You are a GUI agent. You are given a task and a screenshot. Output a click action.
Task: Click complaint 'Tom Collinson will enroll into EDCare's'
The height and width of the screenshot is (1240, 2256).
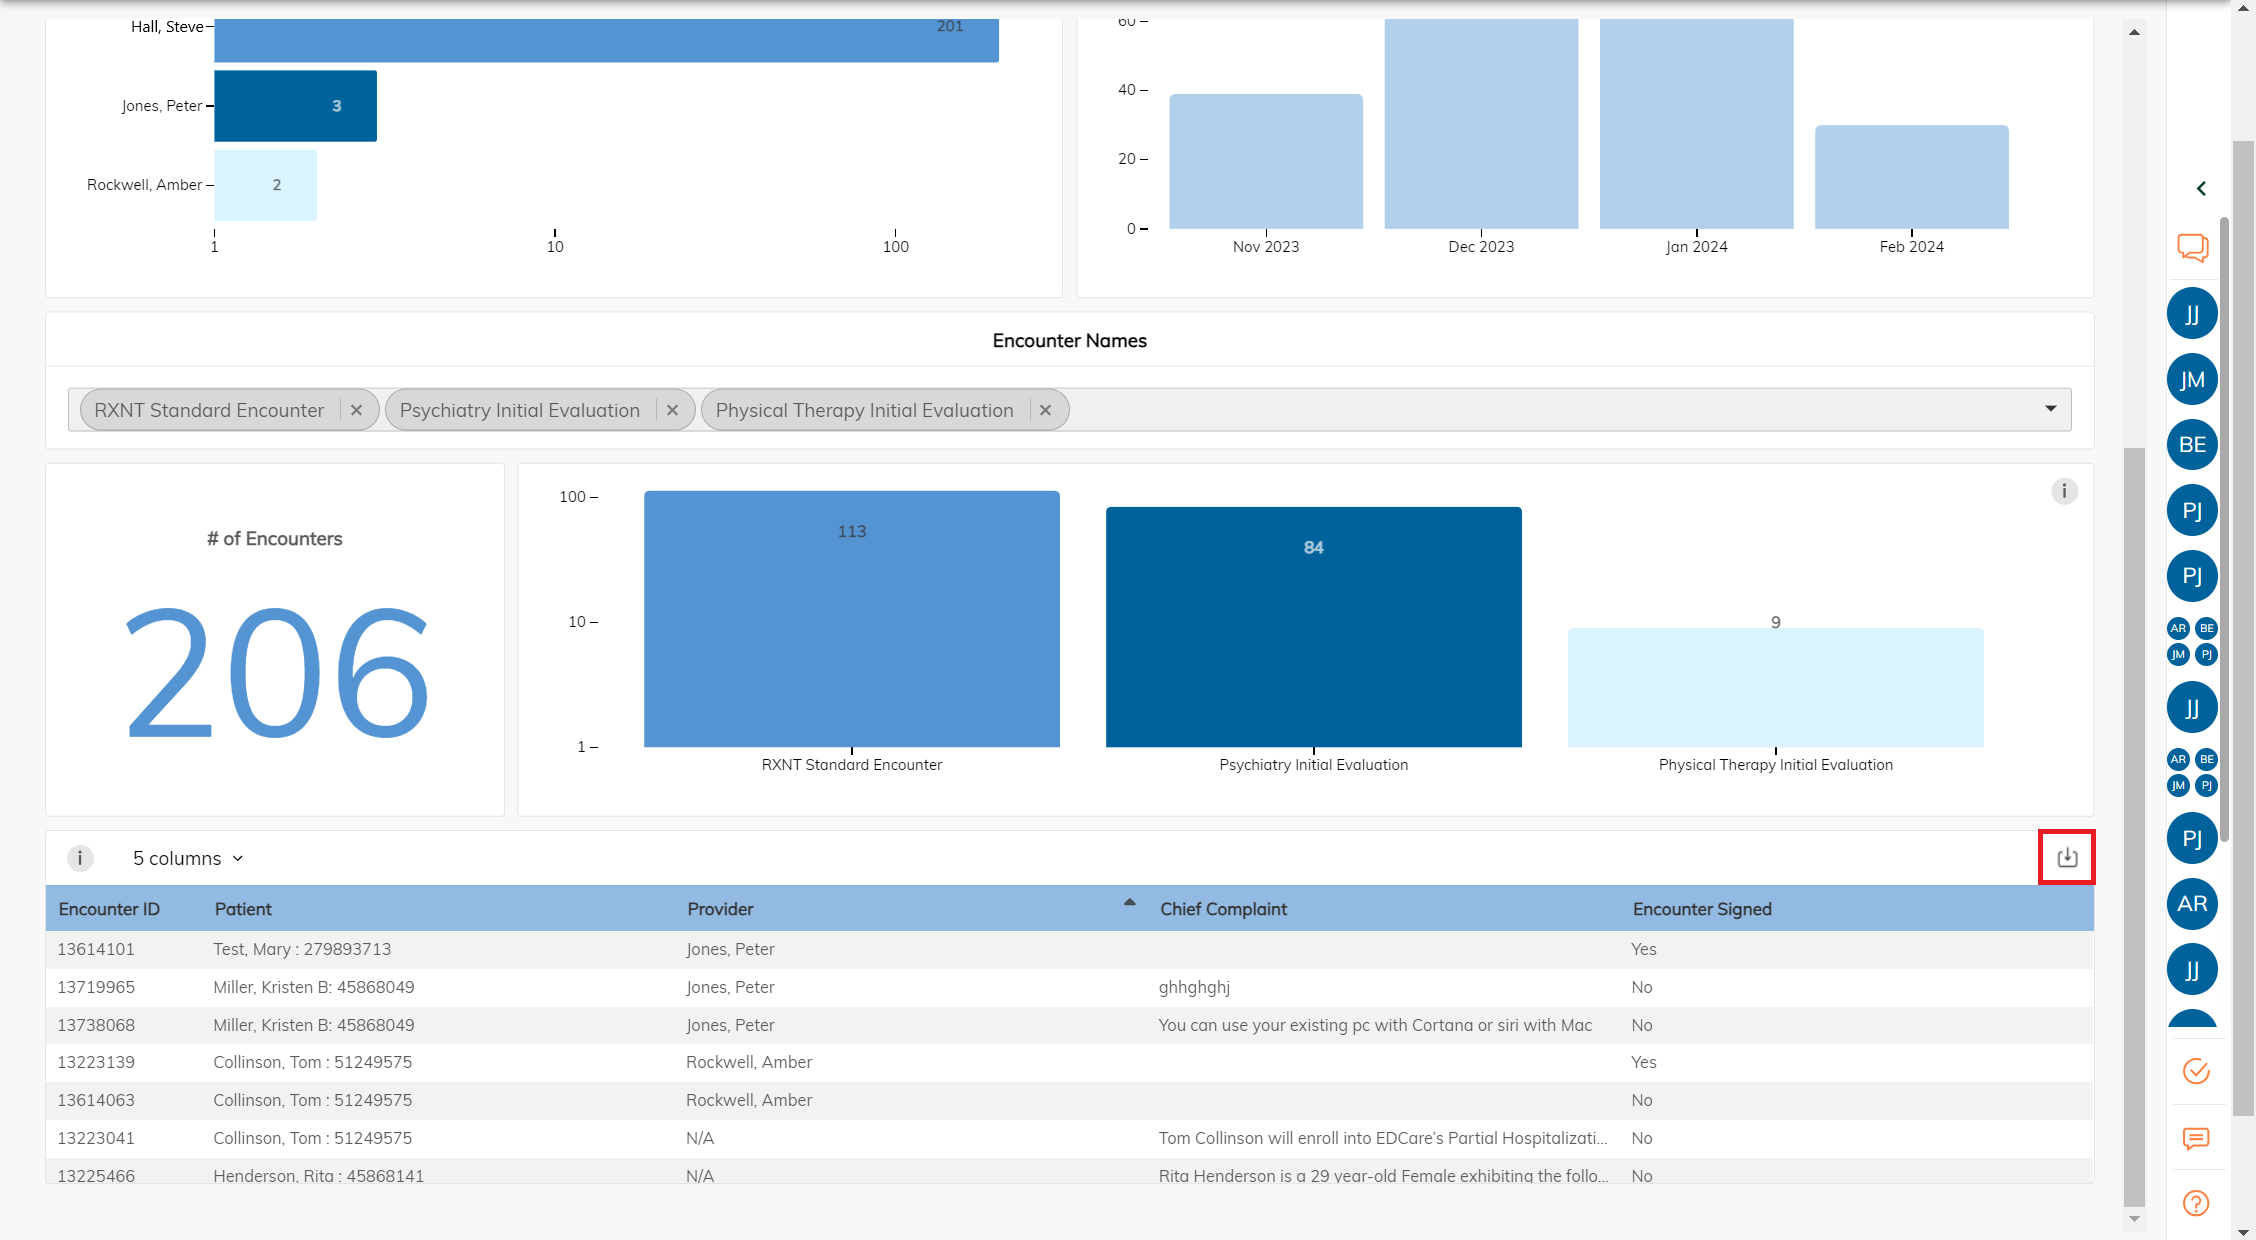pyautogui.click(x=1383, y=1138)
